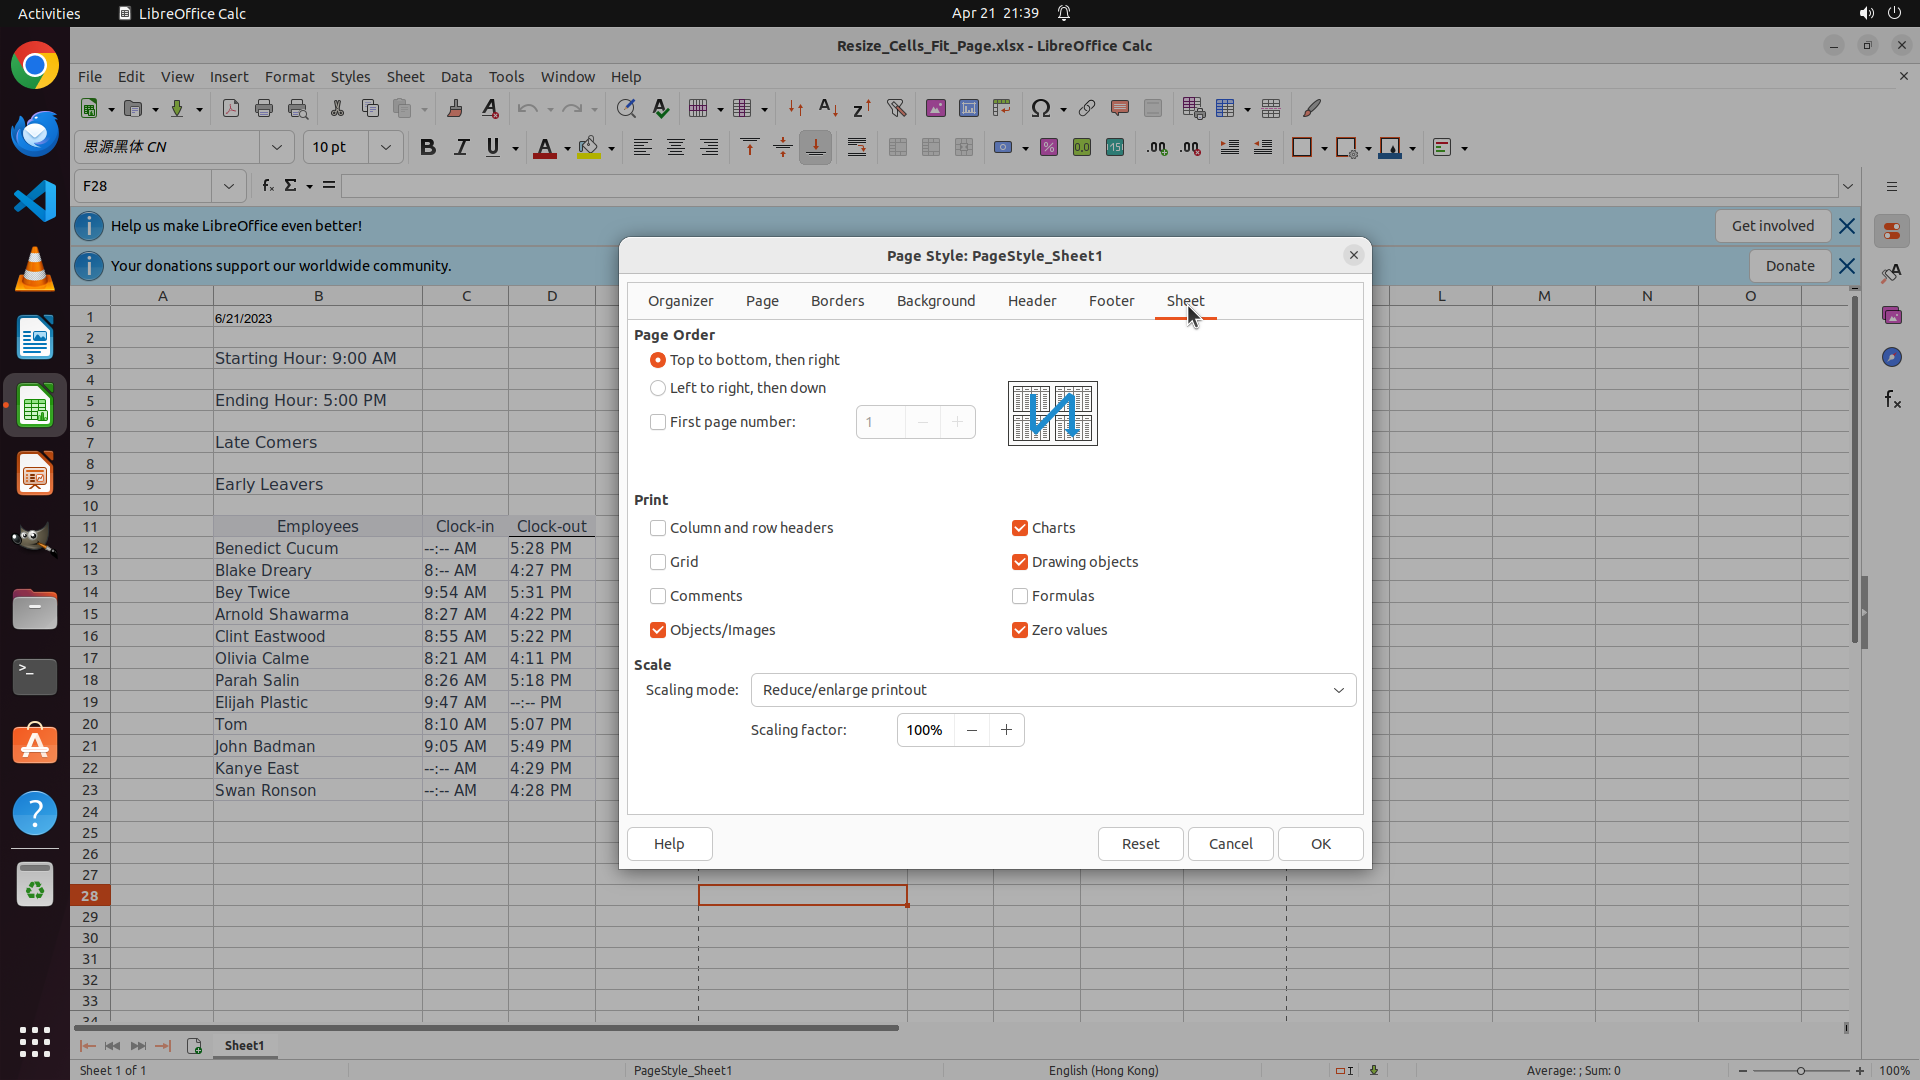
Task: Click the Sort Ascending icon
Action: point(828,109)
